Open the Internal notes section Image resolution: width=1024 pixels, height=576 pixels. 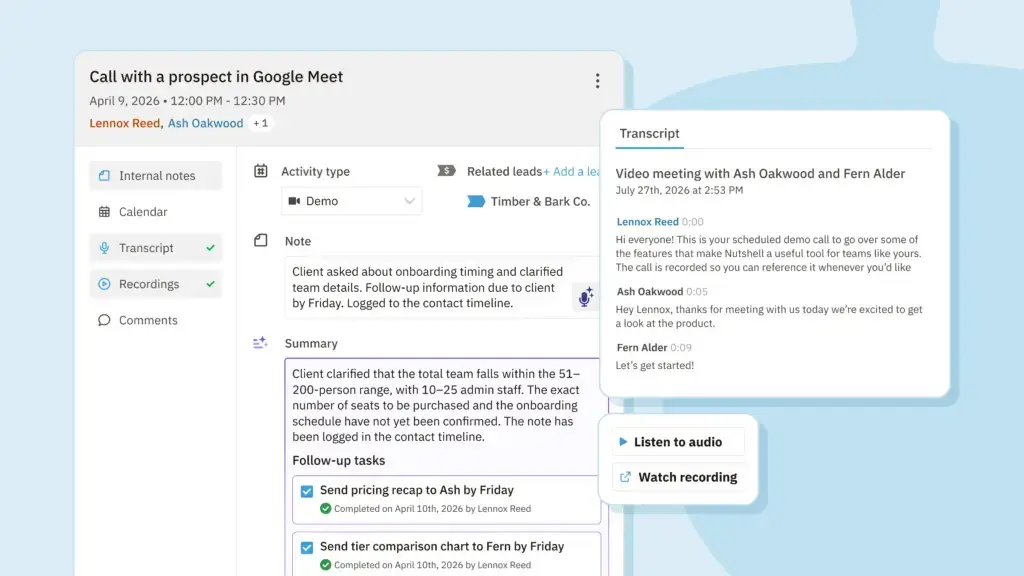(x=155, y=176)
